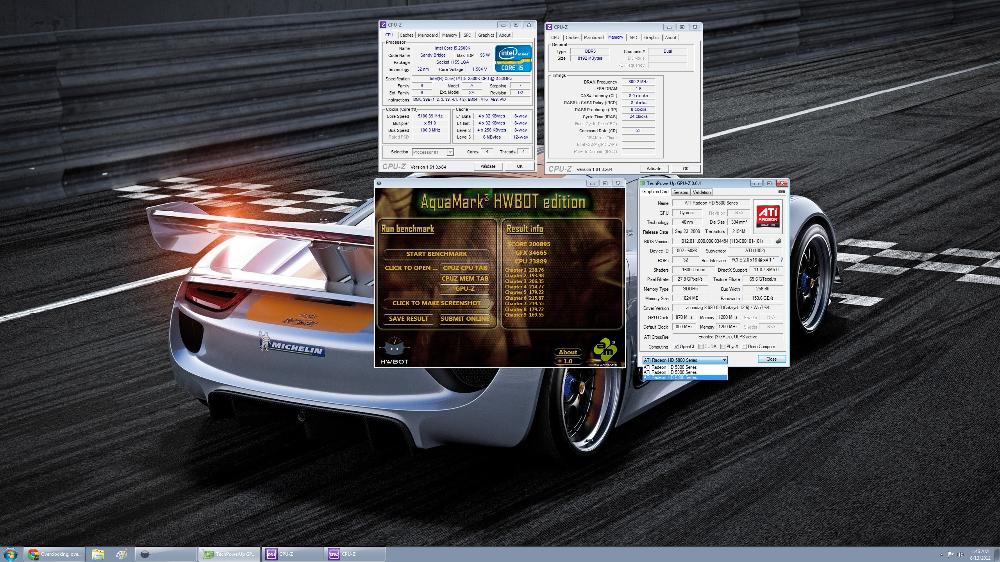Click SAVE RESULT in AquaMark
Viewport: 1000px width, 562px height.
(x=409, y=318)
